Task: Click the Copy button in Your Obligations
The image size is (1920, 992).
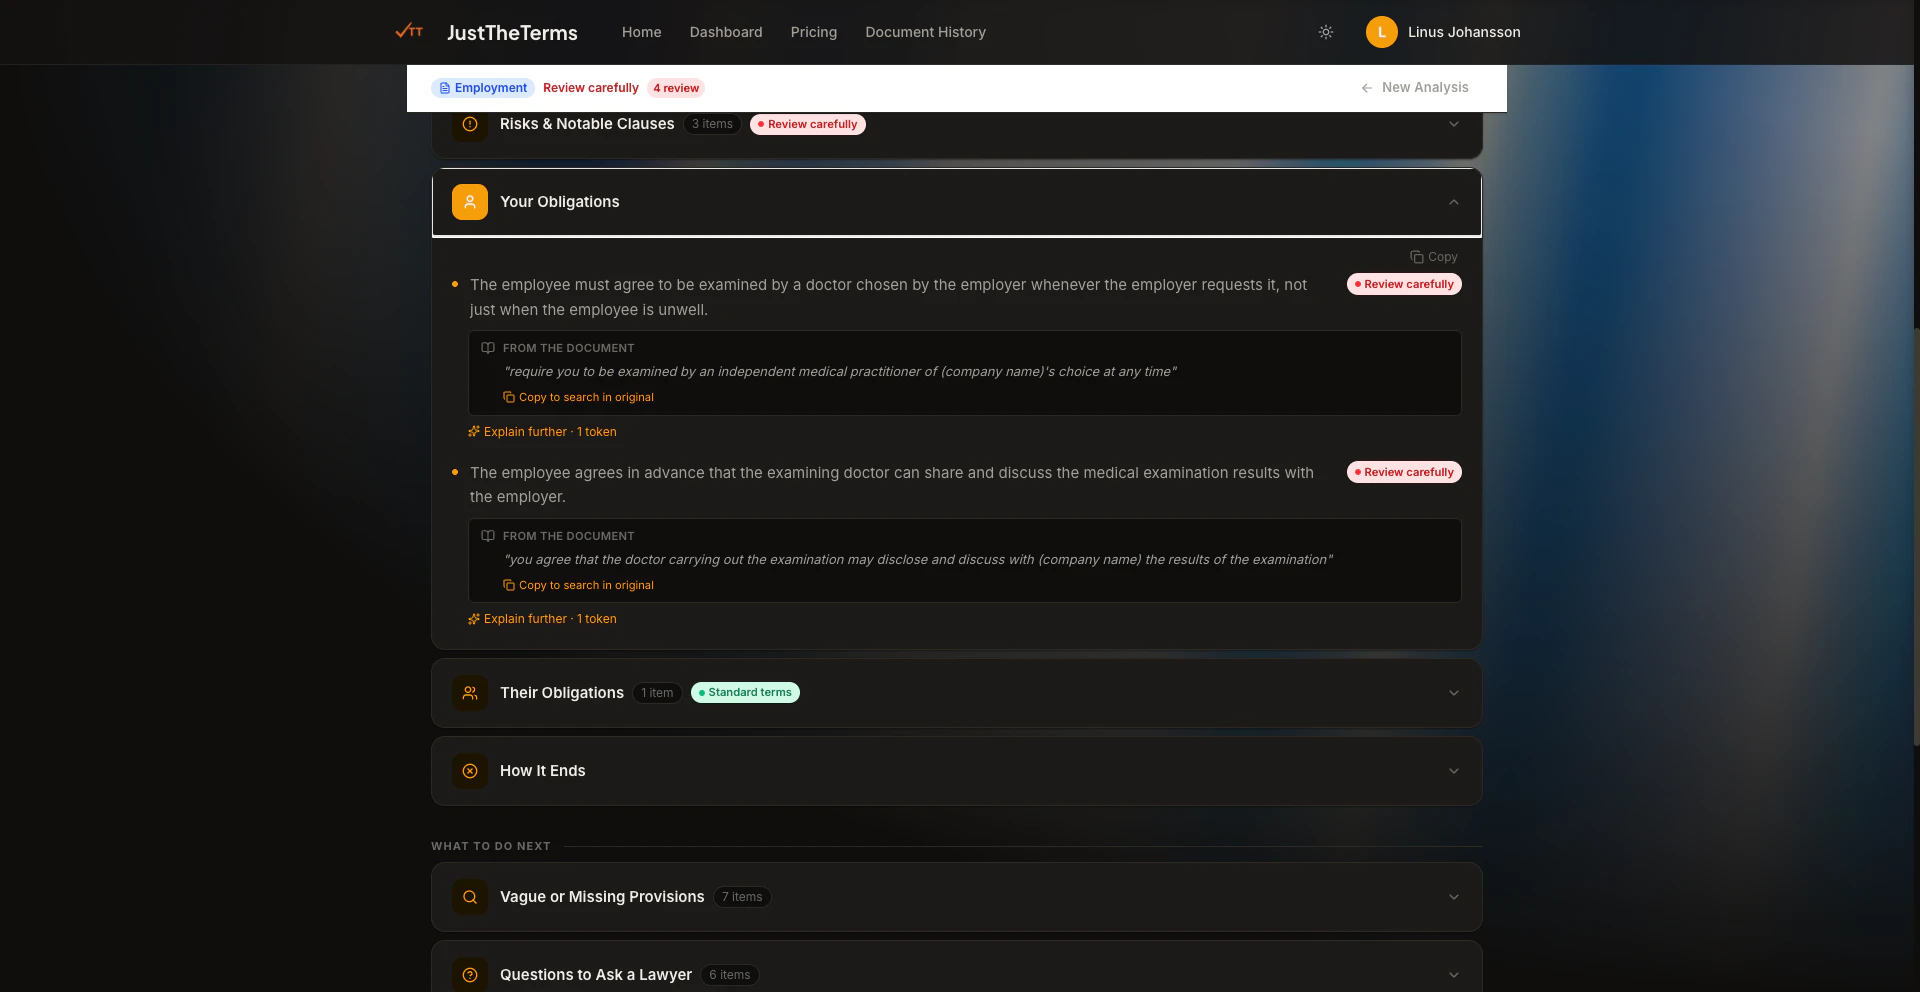Action: tap(1434, 257)
